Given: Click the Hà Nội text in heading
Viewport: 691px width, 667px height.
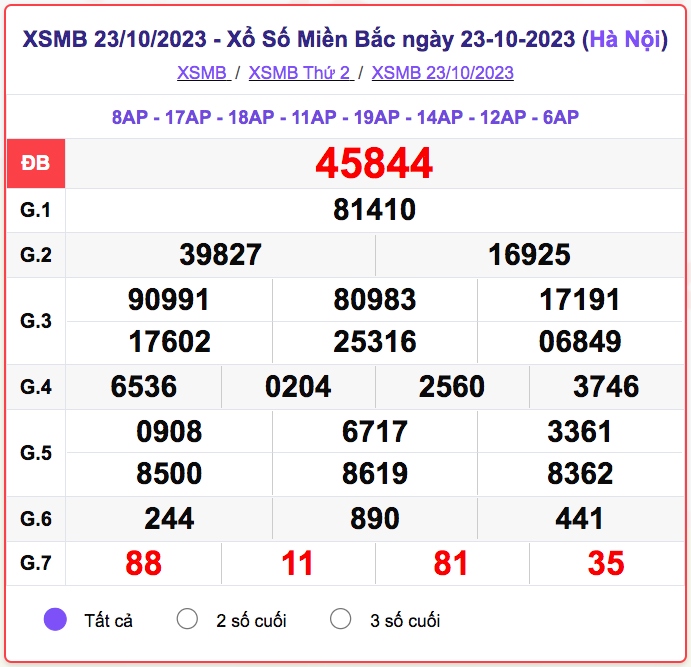Looking at the screenshot, I should (625, 39).
